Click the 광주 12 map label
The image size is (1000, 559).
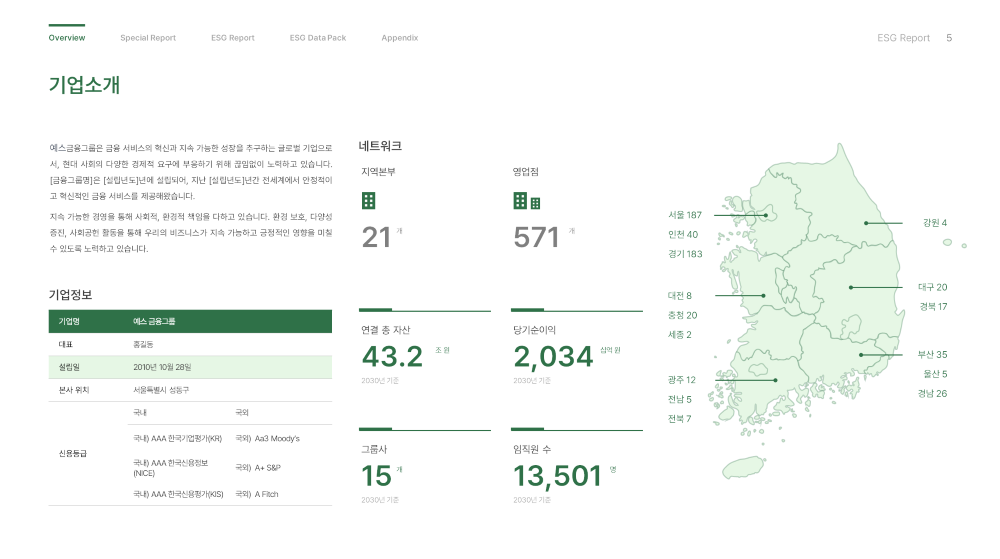(x=682, y=380)
